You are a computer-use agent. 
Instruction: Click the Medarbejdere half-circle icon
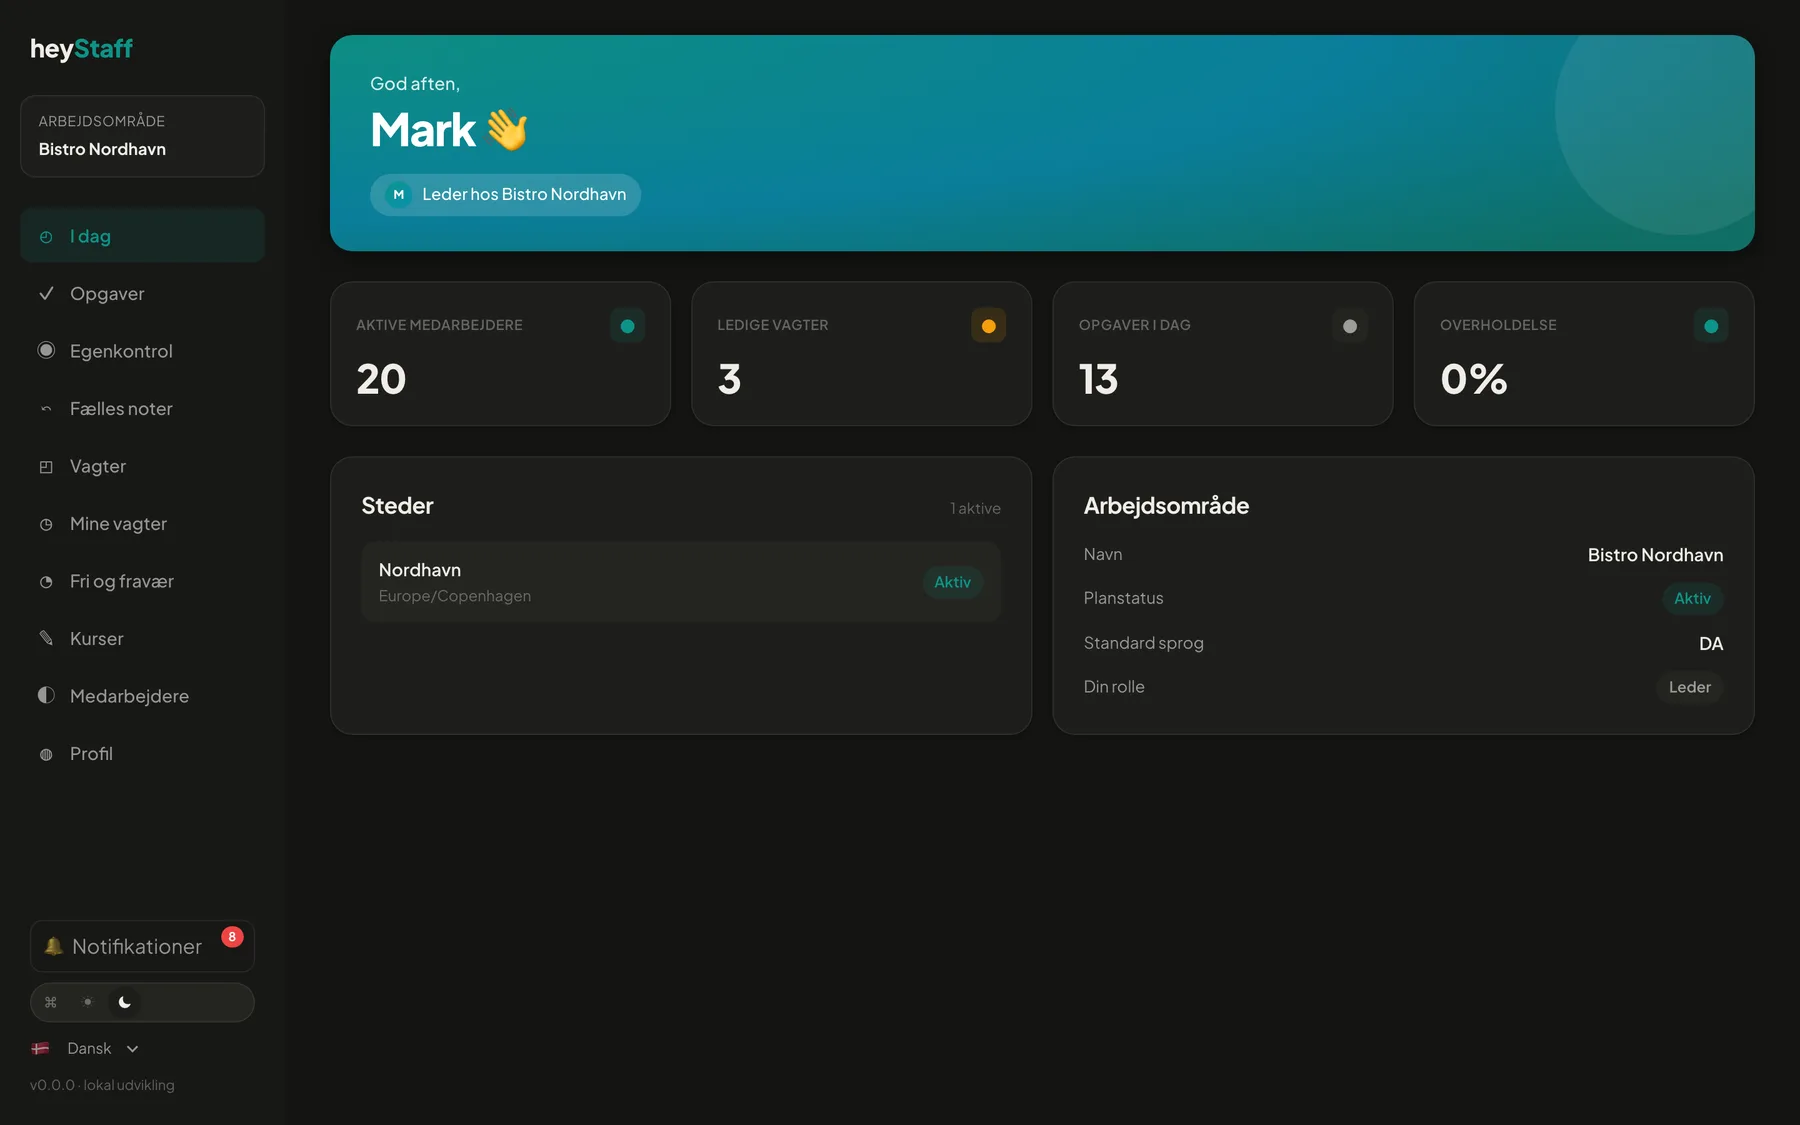pos(46,695)
